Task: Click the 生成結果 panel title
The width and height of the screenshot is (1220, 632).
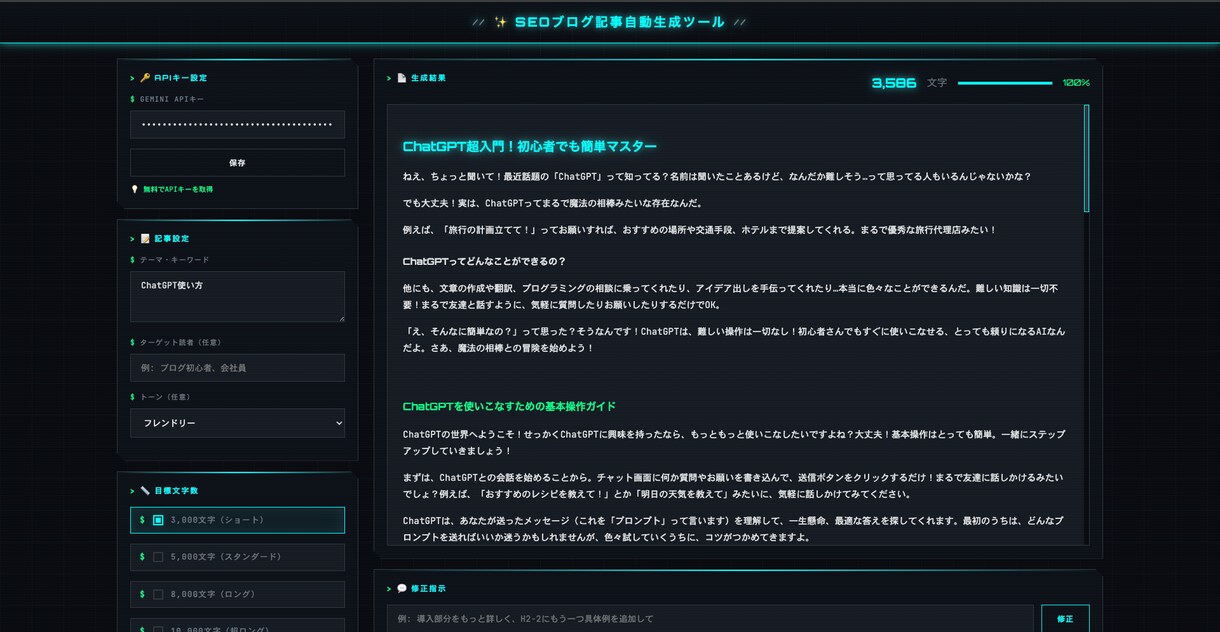Action: [x=428, y=78]
